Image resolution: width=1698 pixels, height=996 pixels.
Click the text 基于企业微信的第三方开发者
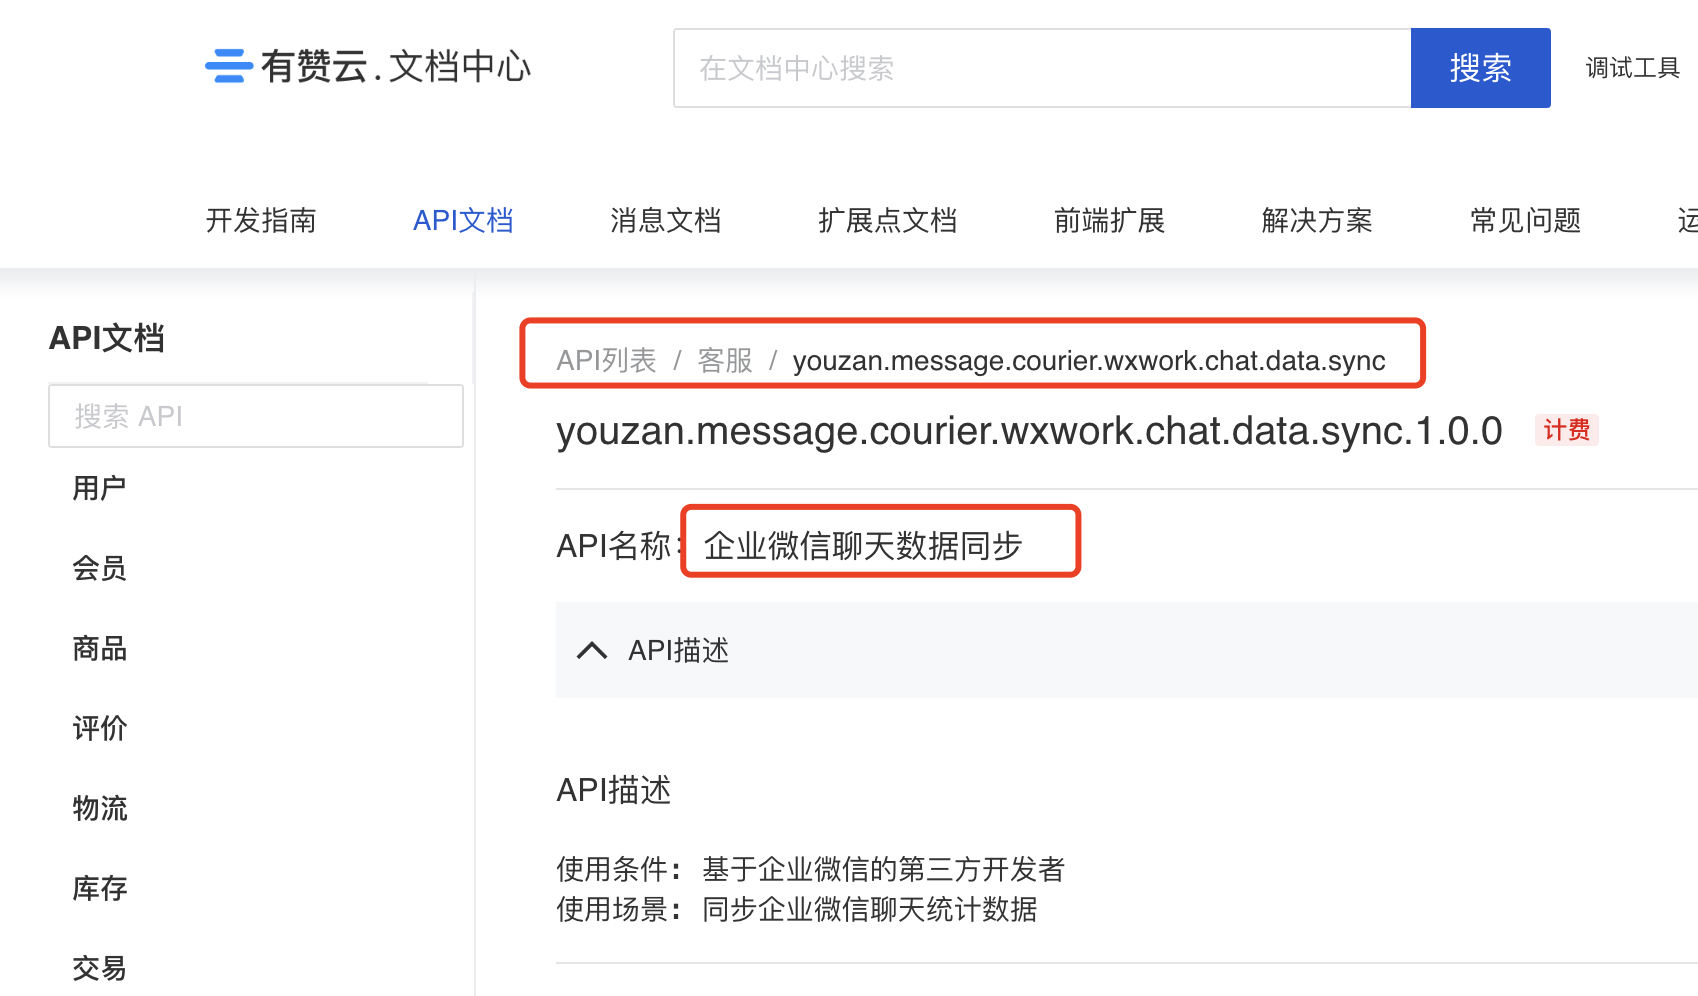(883, 869)
